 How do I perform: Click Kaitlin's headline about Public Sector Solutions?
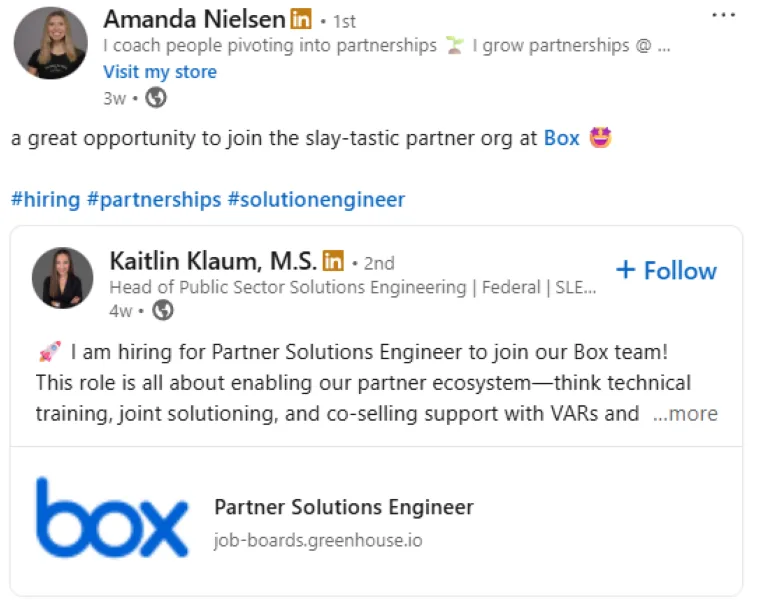[352, 287]
